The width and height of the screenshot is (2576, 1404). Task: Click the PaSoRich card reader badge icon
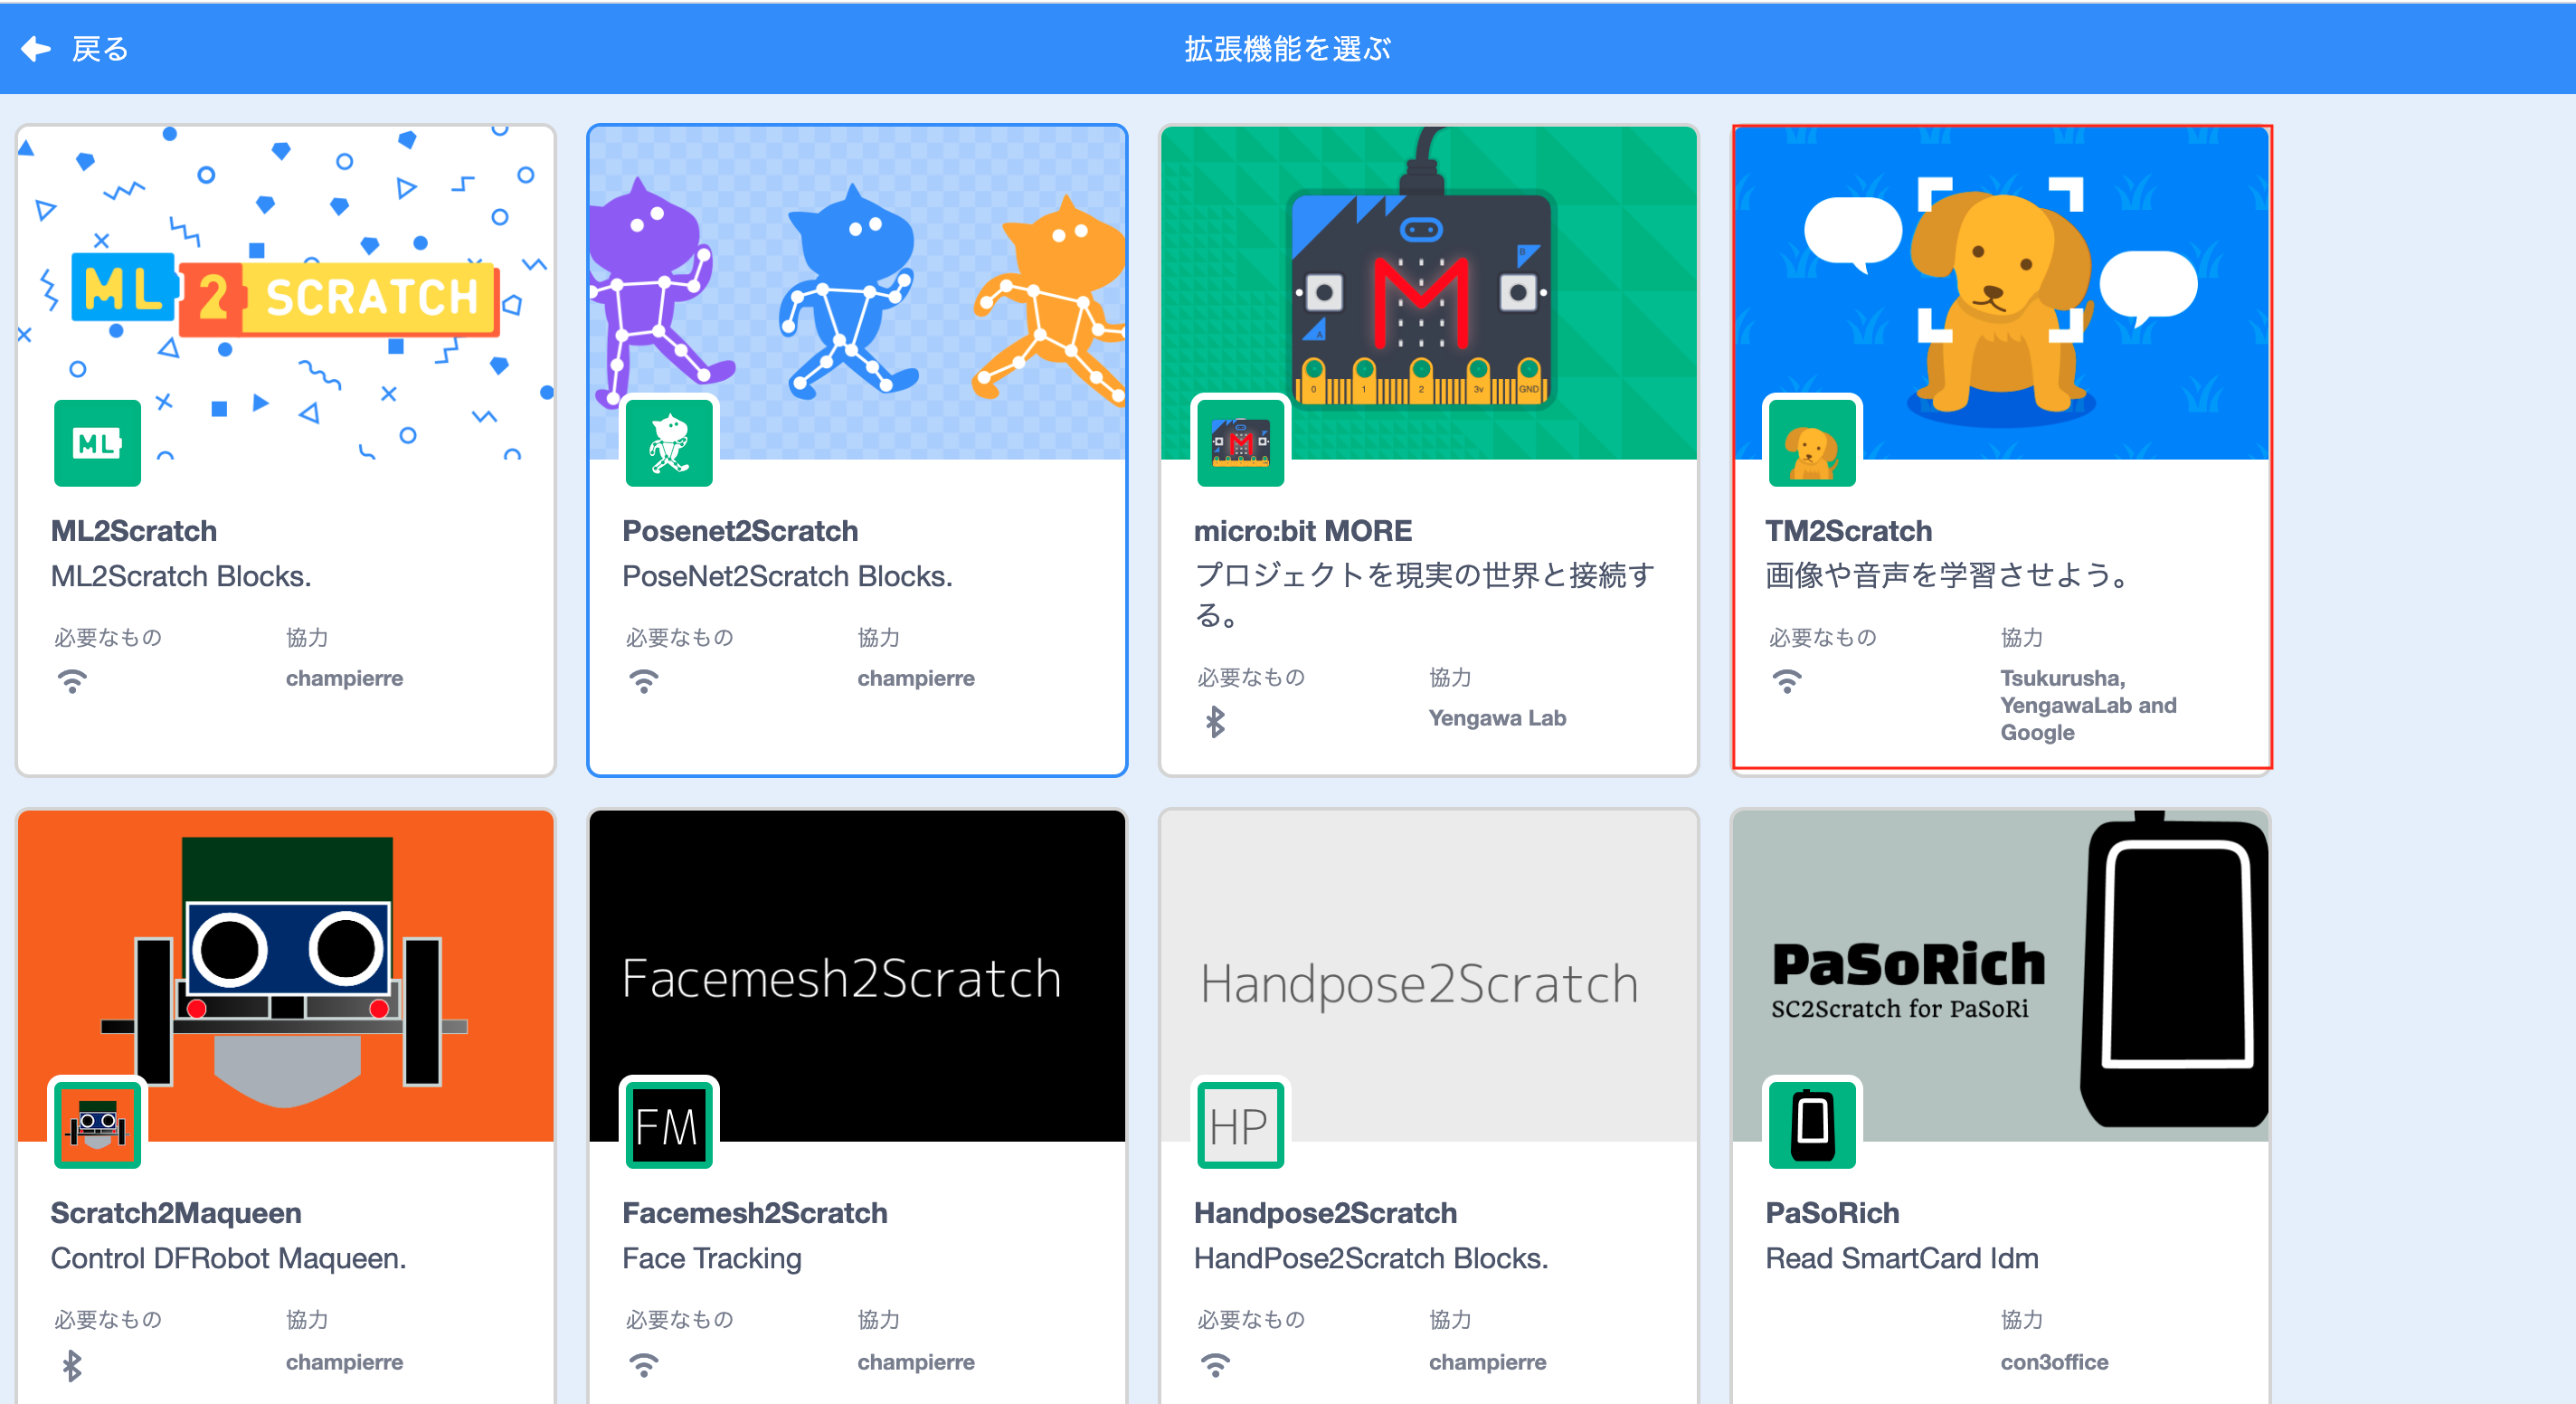click(x=1812, y=1125)
